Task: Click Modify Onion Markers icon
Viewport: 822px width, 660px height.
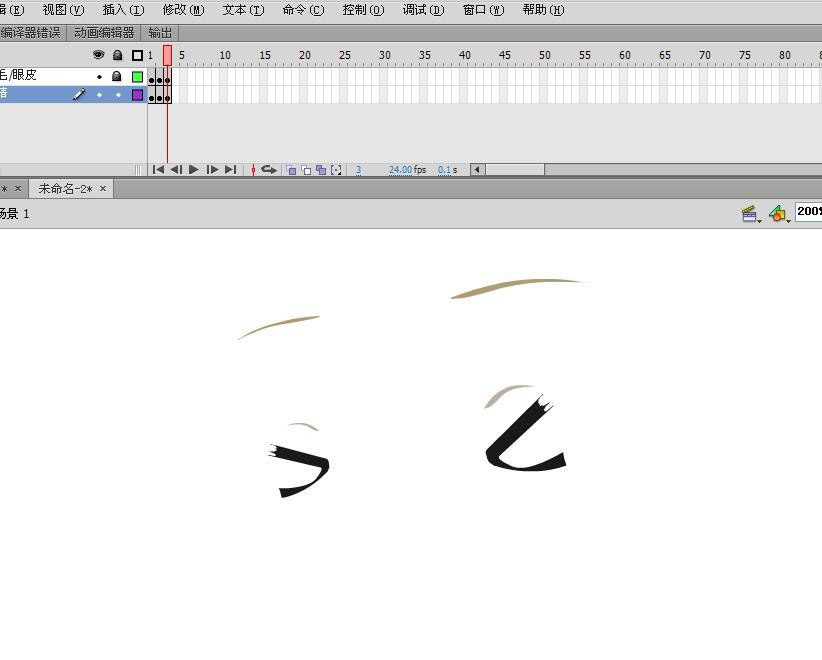Action: (x=336, y=170)
